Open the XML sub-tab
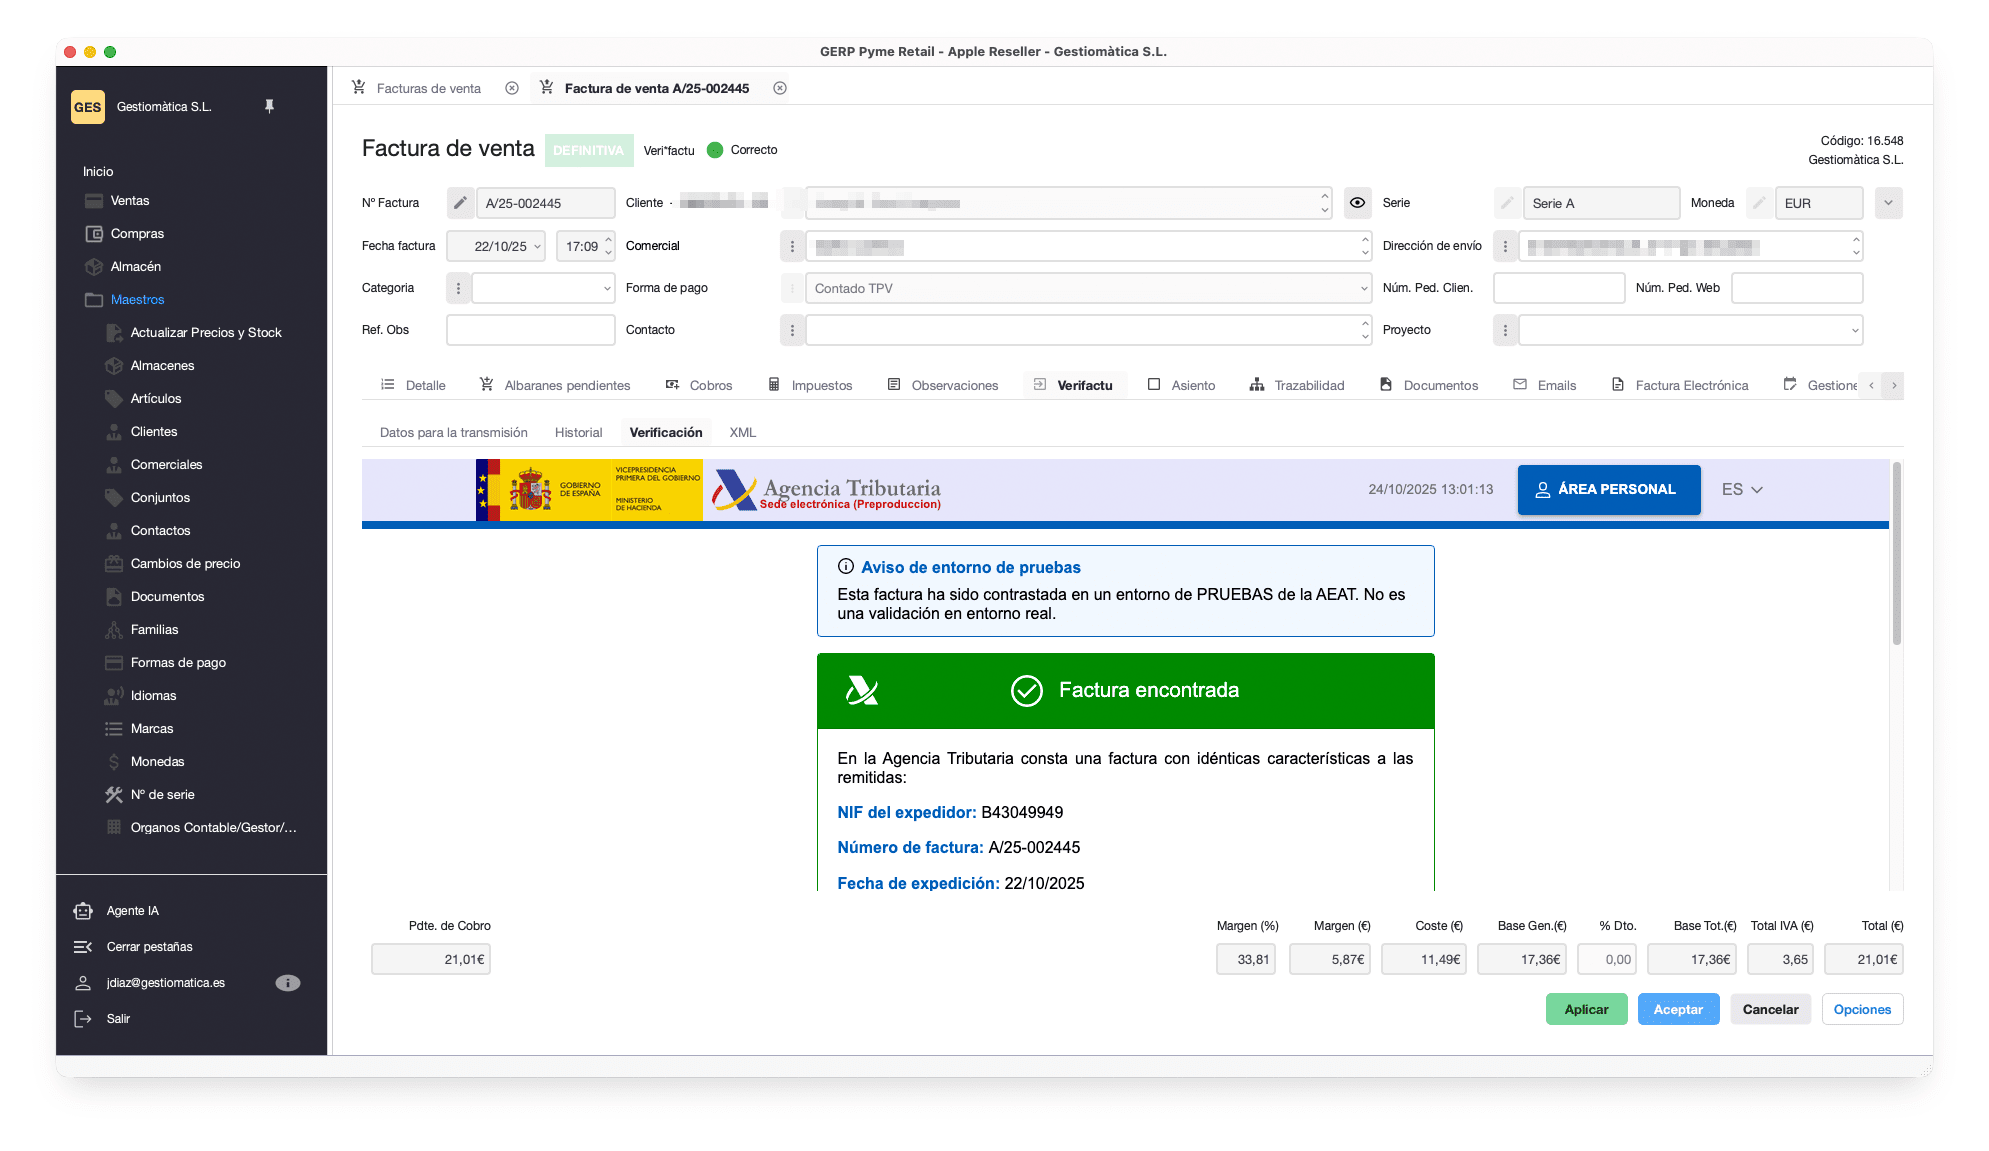Viewport: 1989px width, 1151px height. click(742, 433)
